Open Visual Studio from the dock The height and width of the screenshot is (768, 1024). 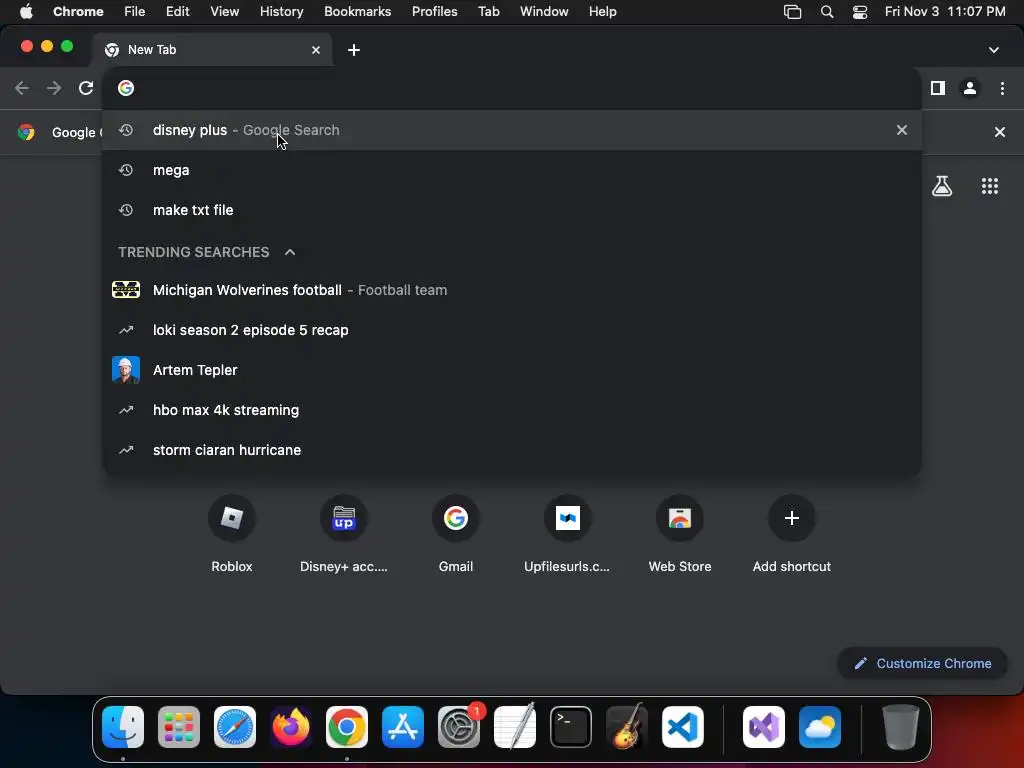(764, 727)
